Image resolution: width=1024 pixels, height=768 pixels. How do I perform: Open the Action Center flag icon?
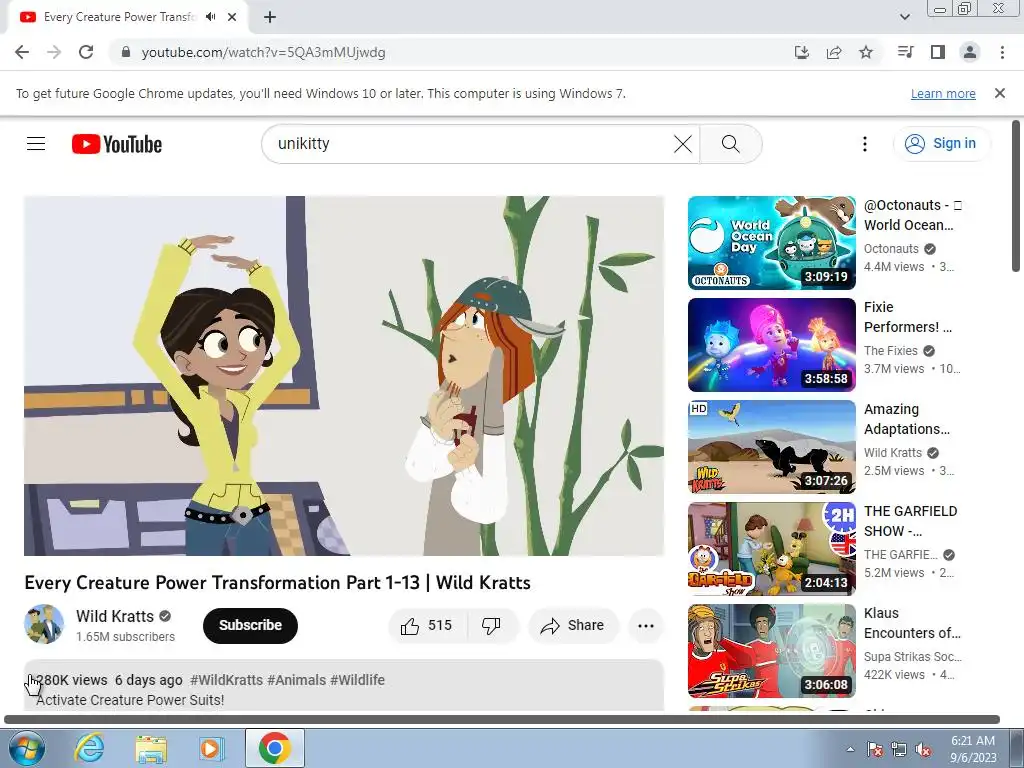point(875,750)
